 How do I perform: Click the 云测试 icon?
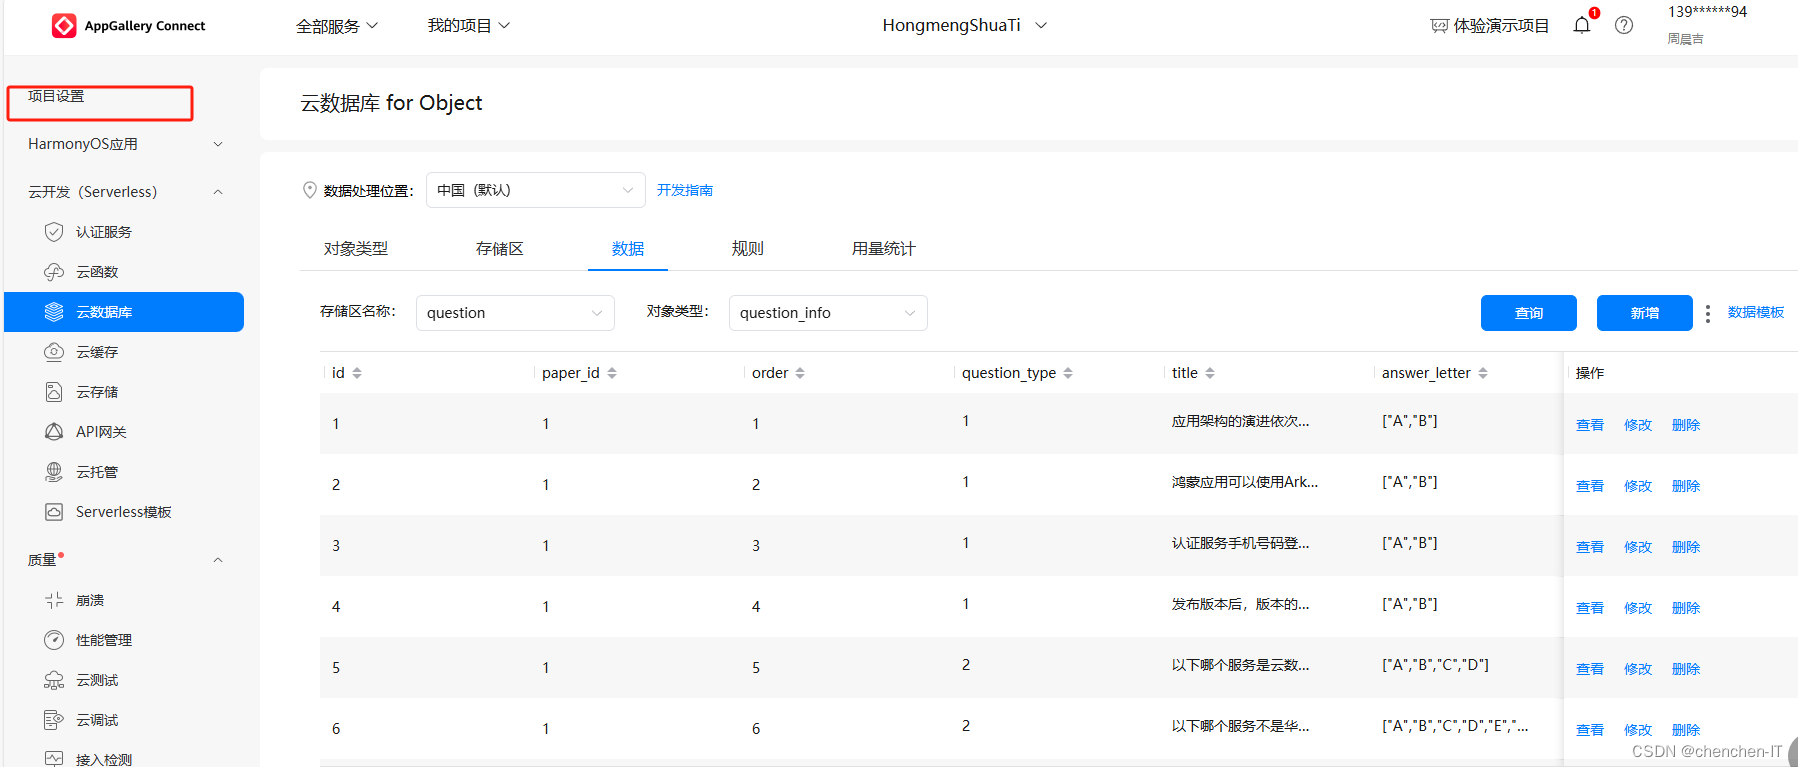pyautogui.click(x=54, y=680)
